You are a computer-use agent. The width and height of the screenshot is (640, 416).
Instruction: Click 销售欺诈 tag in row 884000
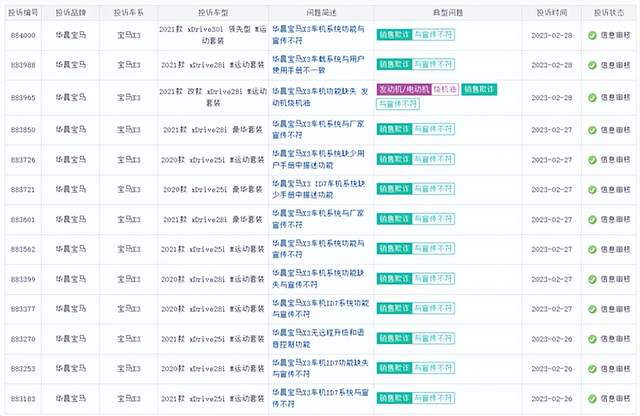pyautogui.click(x=393, y=35)
